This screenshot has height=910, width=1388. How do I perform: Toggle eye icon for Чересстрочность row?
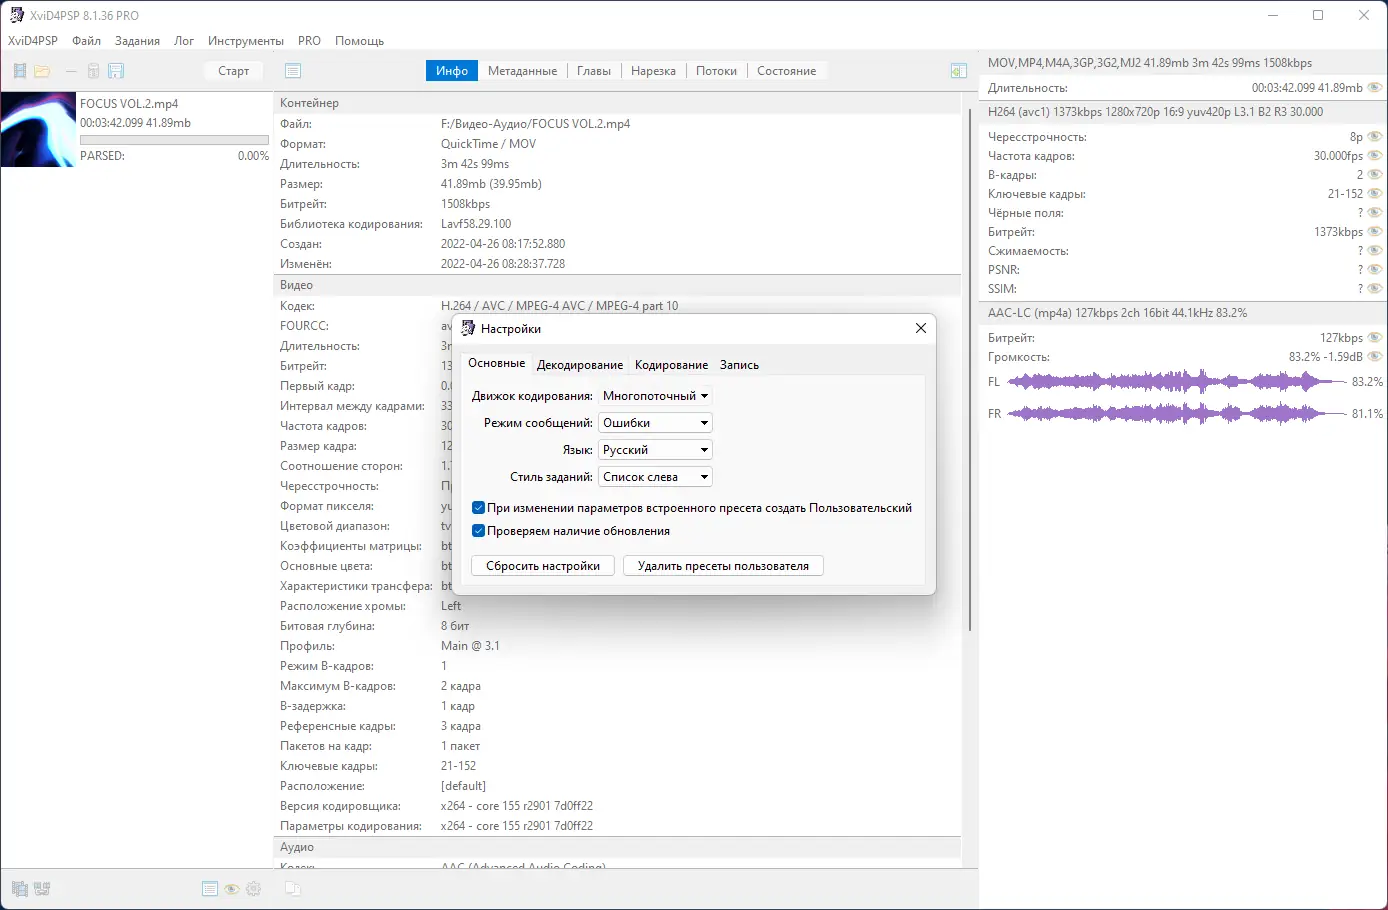[1375, 137]
